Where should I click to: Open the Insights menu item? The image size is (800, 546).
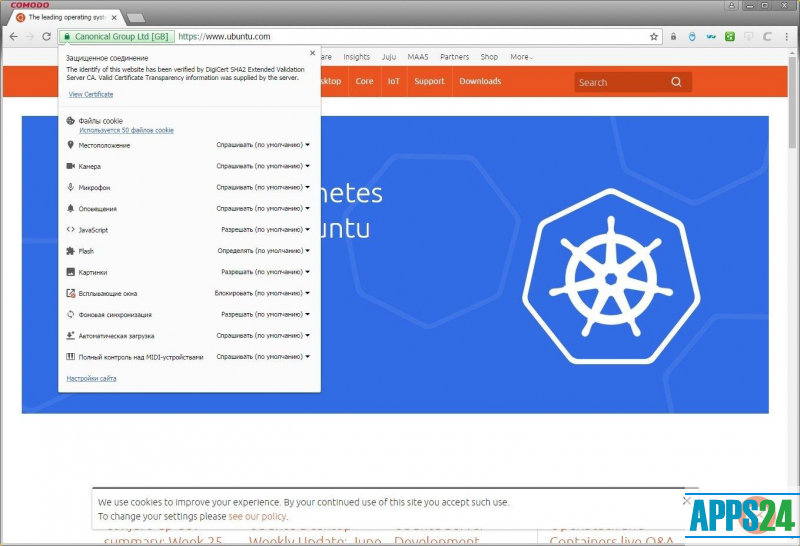coord(357,57)
